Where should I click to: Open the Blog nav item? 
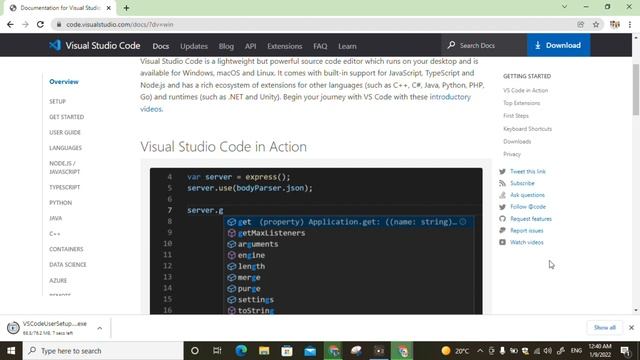[x=226, y=46]
